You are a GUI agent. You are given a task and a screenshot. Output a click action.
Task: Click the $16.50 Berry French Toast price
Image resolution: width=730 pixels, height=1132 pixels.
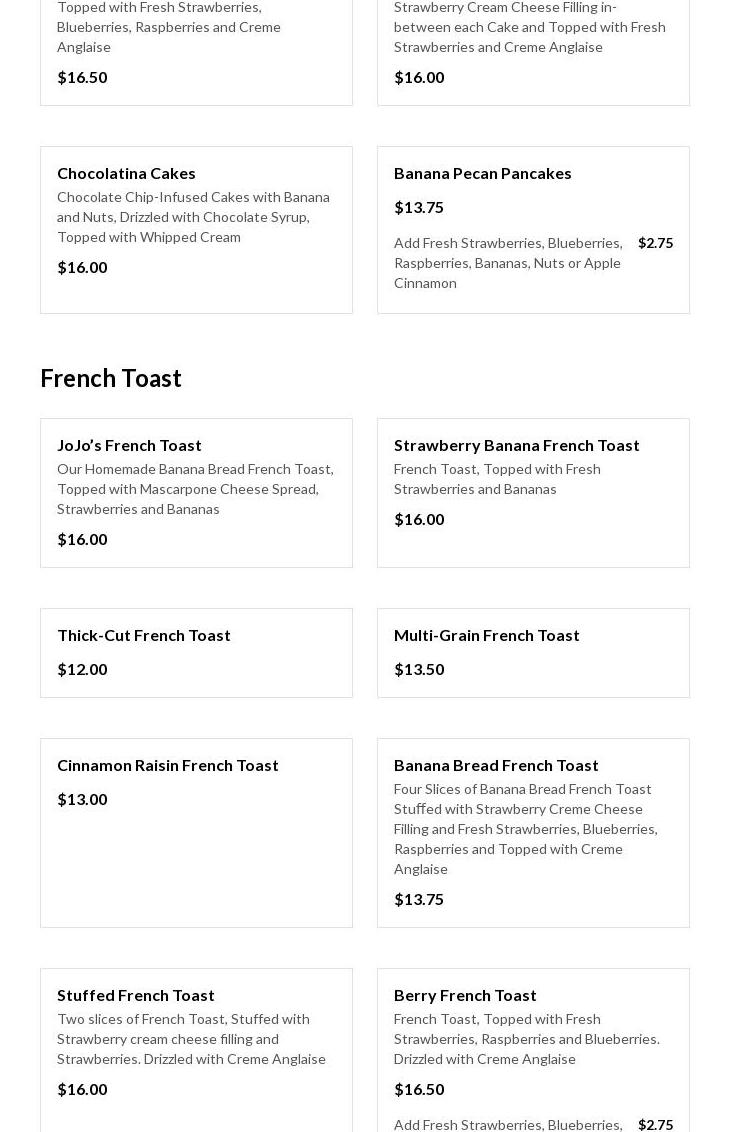coord(418,1089)
